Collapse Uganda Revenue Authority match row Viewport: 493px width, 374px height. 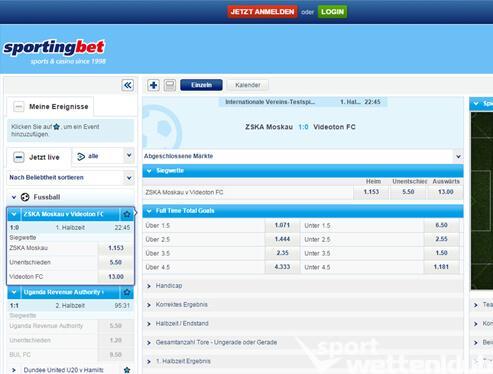pos(14,292)
